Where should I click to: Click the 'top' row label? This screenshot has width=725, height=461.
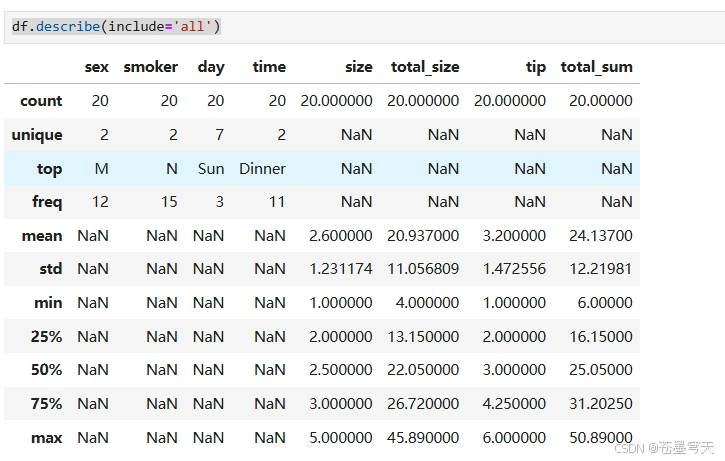click(x=49, y=169)
